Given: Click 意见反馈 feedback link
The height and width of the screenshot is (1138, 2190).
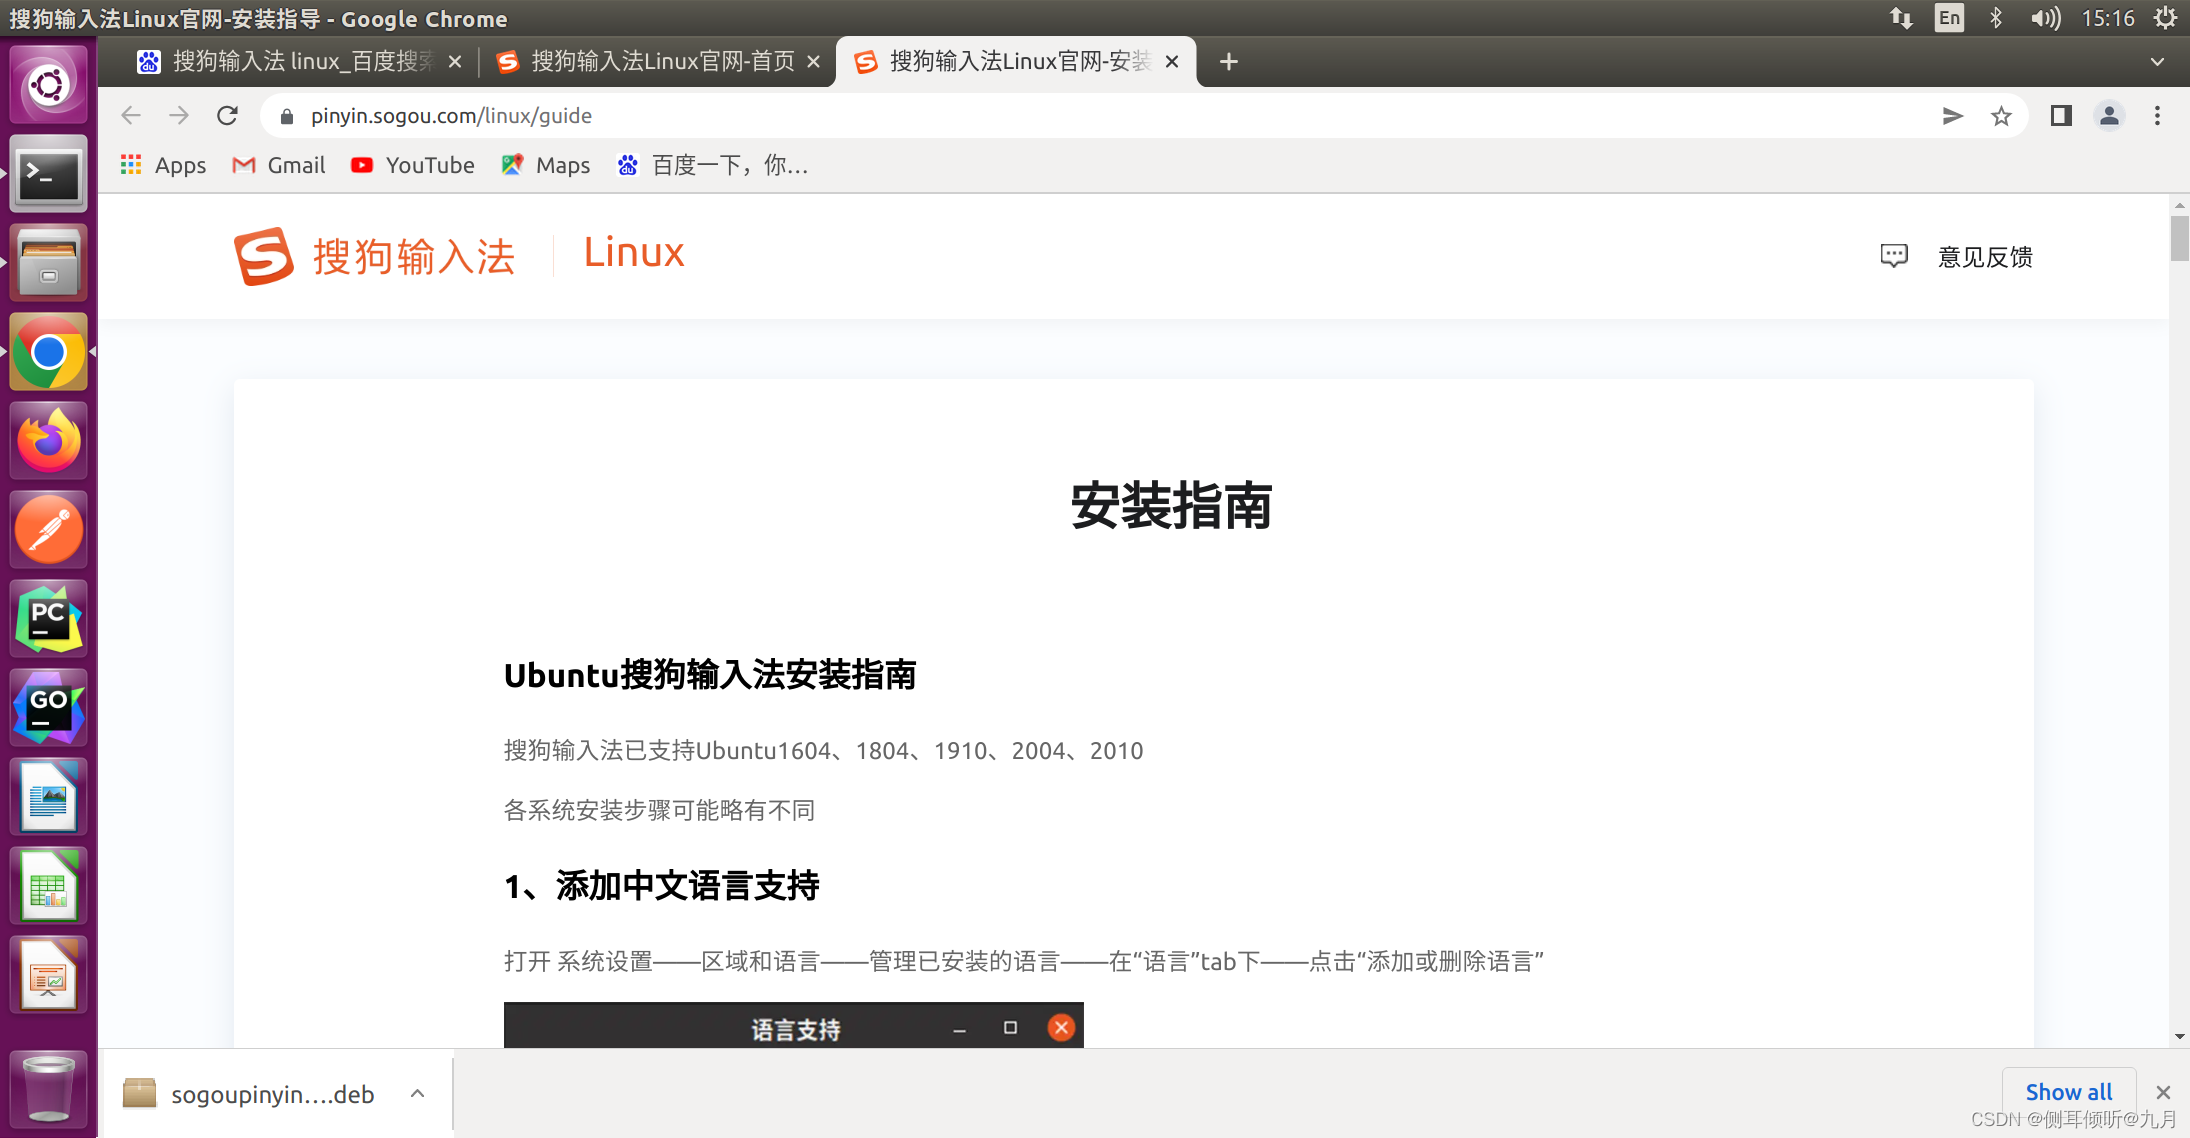Looking at the screenshot, I should [x=1985, y=257].
